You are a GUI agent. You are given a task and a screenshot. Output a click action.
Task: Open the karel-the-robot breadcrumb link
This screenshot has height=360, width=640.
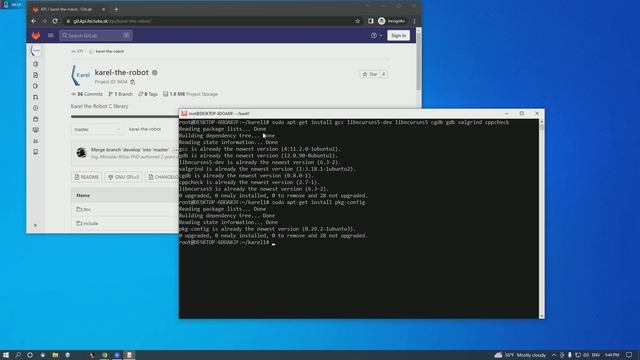click(x=109, y=51)
